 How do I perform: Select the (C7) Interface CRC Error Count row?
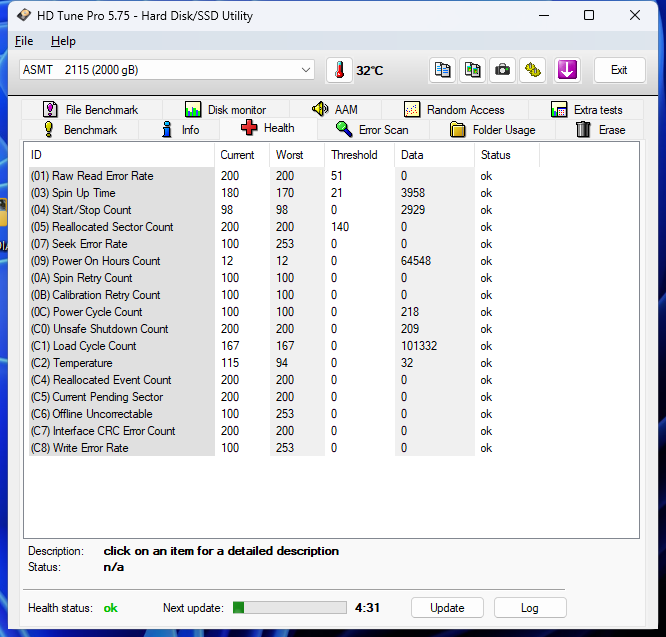point(283,431)
